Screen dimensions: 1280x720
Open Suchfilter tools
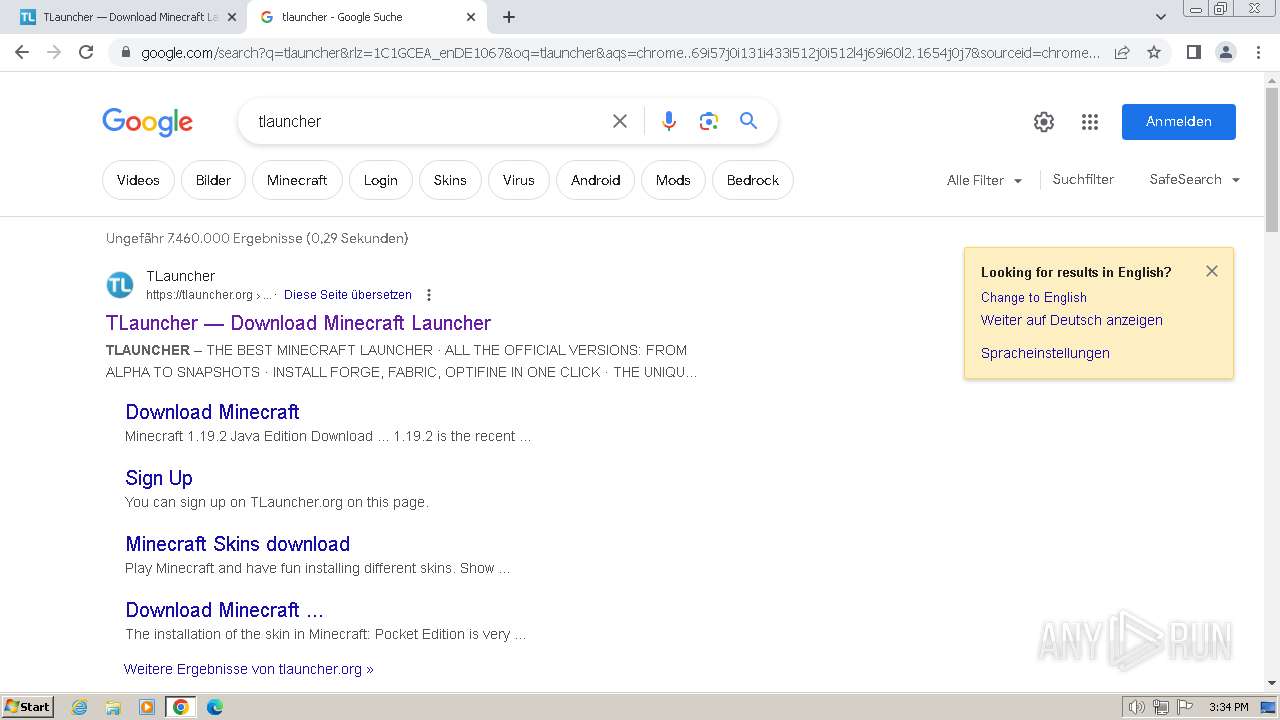[x=1083, y=179]
